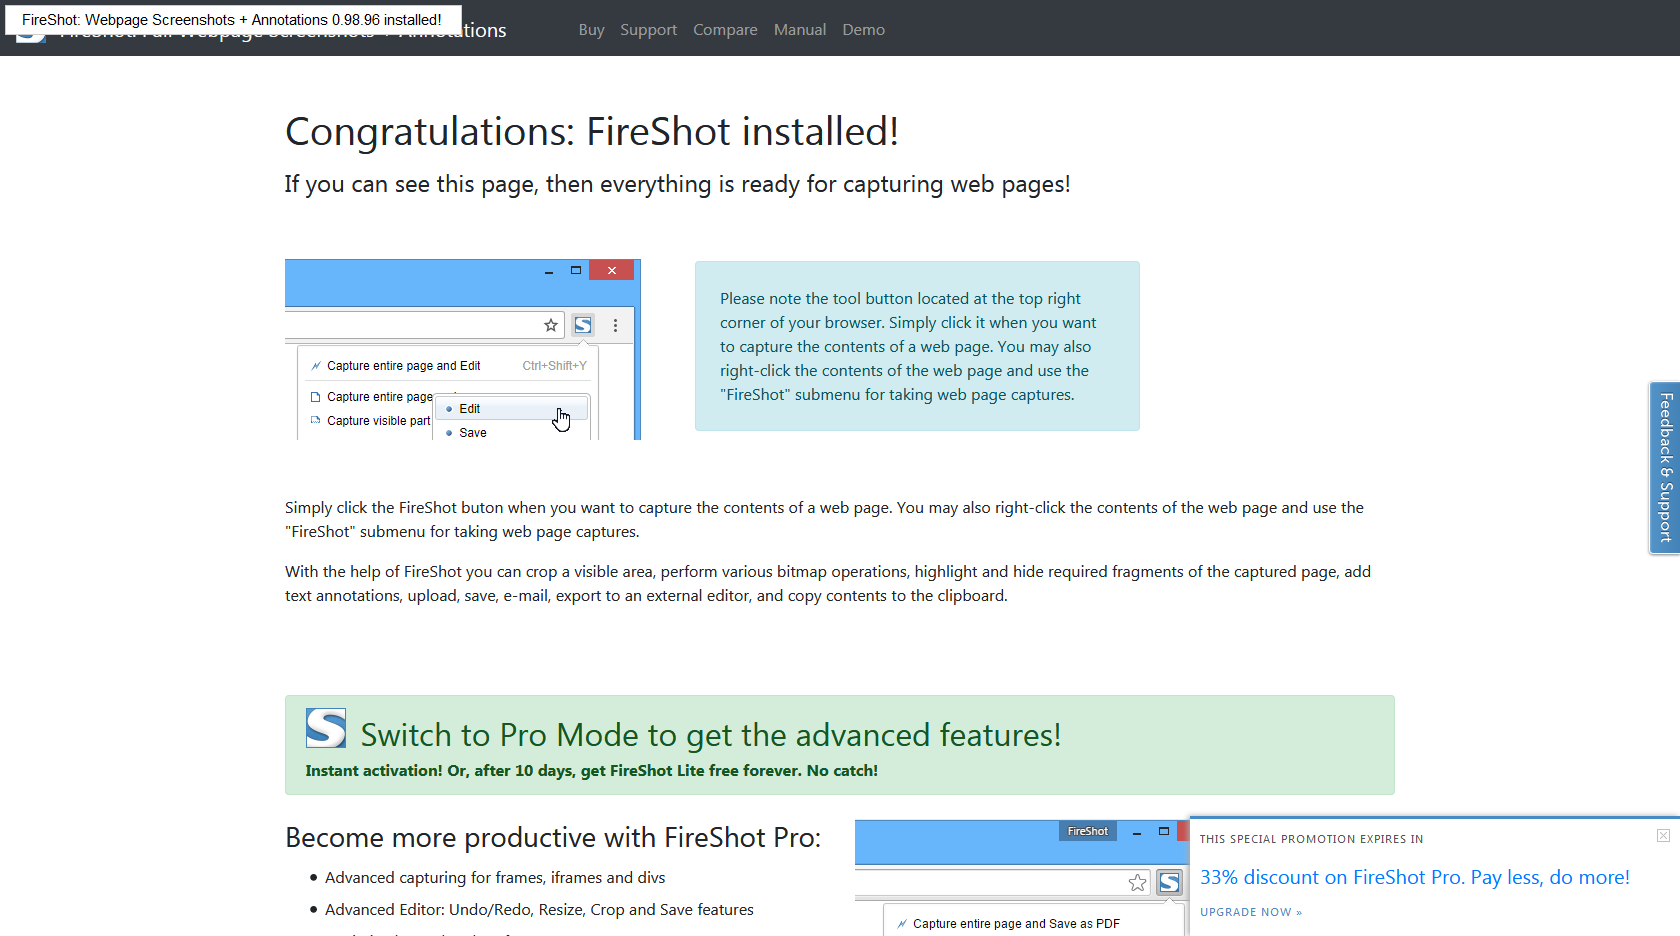1680x936 pixels.
Task: Click Capture entire page and Edit in the illustration
Action: click(403, 366)
